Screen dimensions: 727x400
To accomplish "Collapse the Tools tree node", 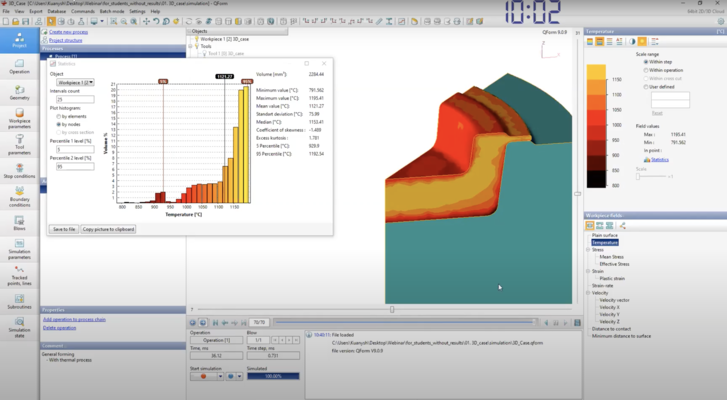I will pos(190,46).
